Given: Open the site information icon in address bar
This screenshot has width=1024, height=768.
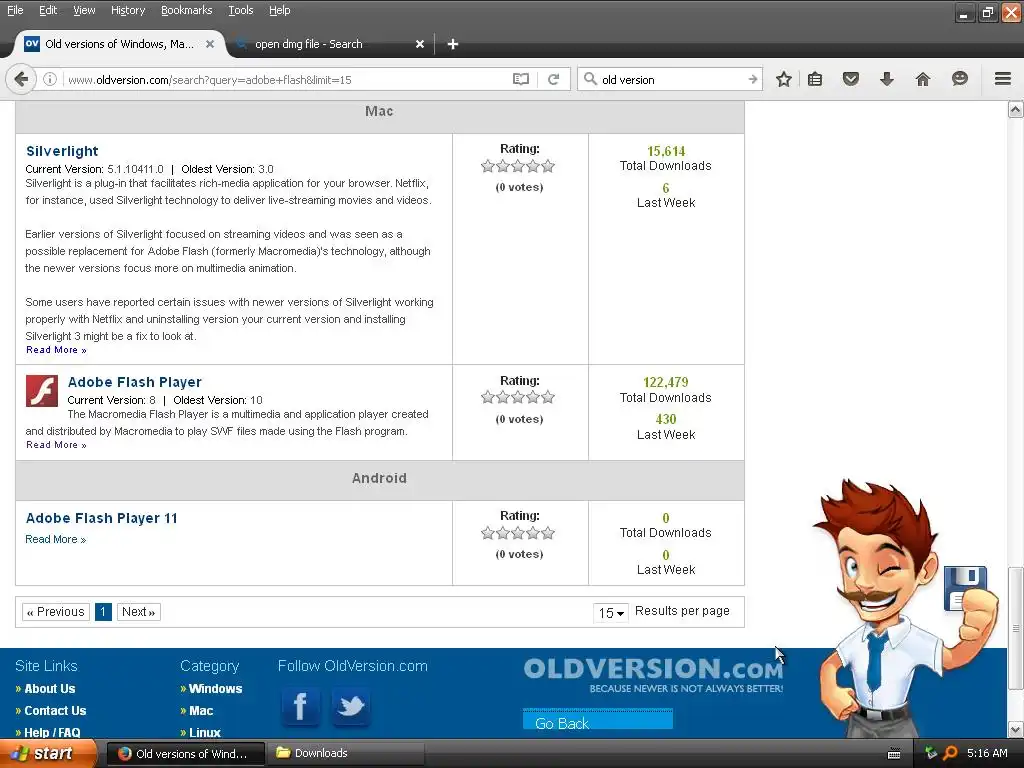Looking at the screenshot, I should [50, 80].
